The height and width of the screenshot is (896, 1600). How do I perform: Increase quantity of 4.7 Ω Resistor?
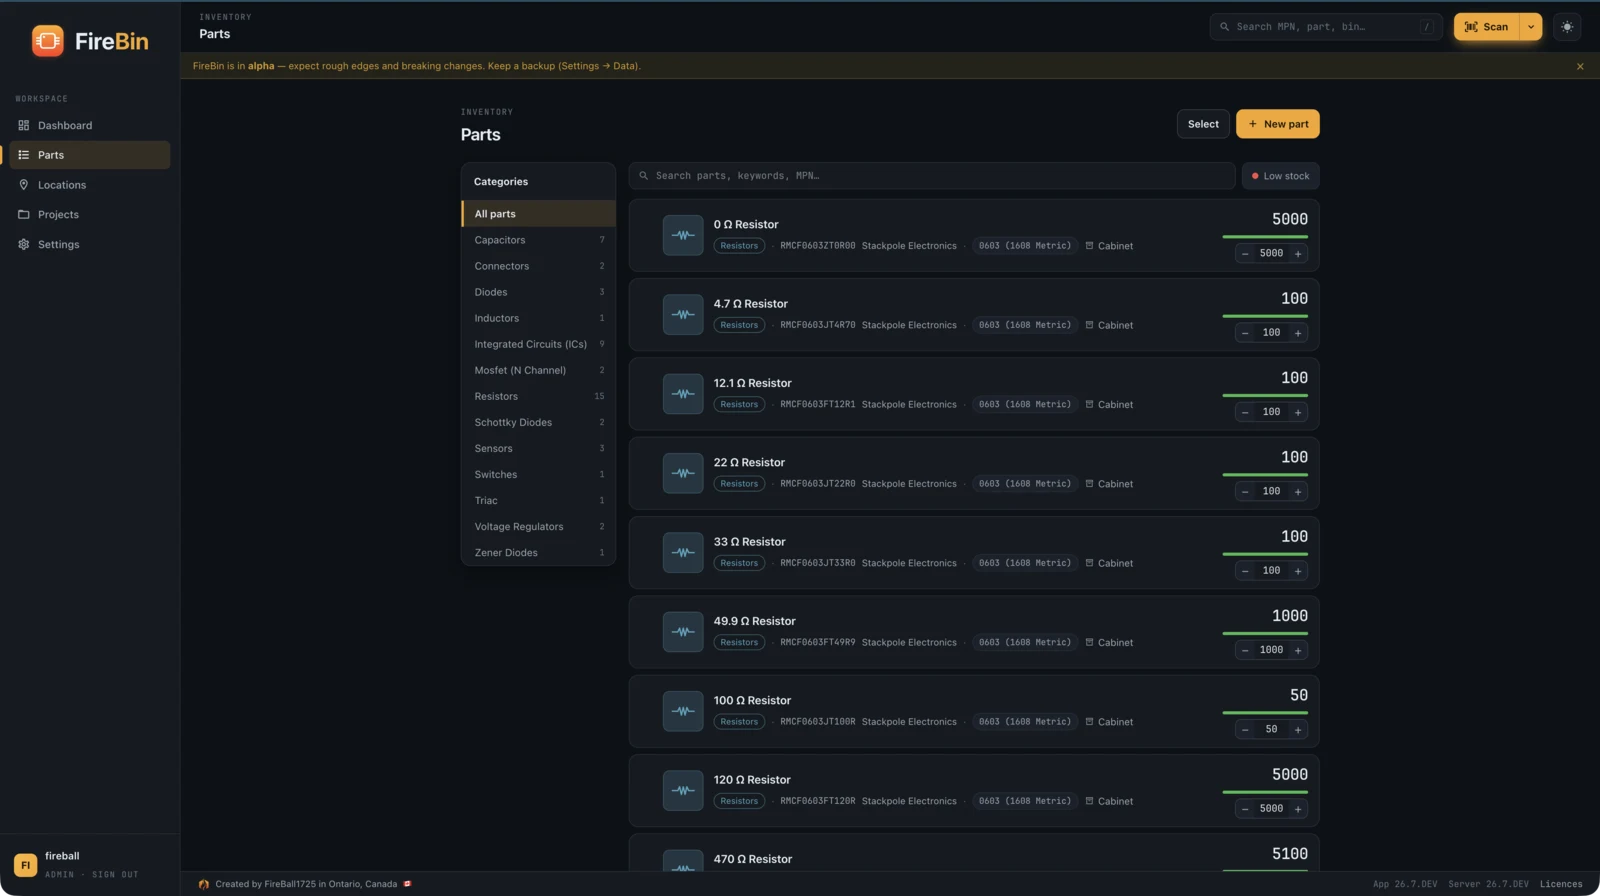[x=1298, y=333]
